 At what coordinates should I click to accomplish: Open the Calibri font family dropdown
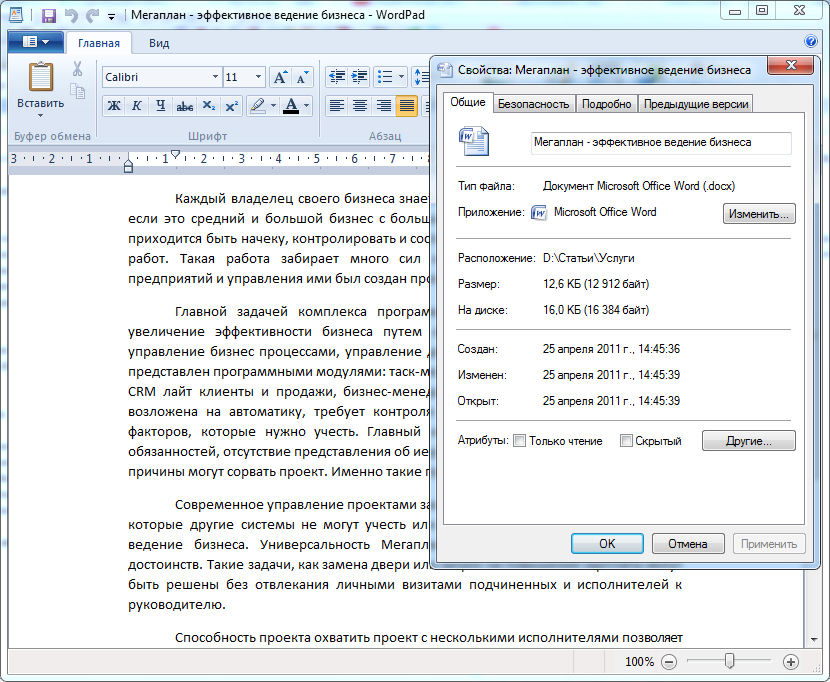click(x=215, y=77)
